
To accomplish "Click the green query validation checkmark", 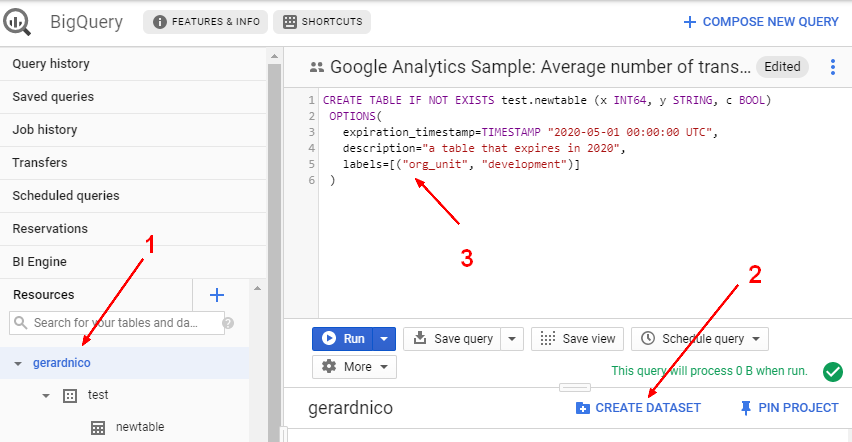I will pos(832,371).
